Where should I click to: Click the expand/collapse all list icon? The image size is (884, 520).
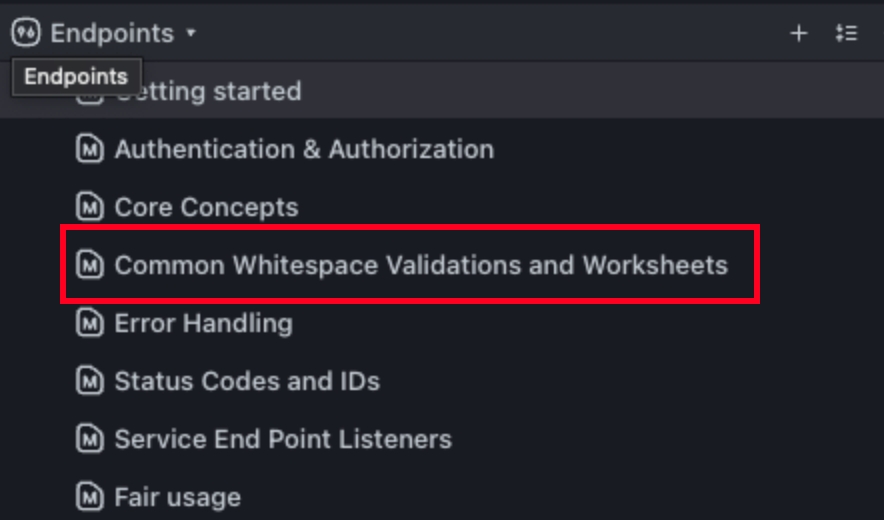click(x=846, y=33)
